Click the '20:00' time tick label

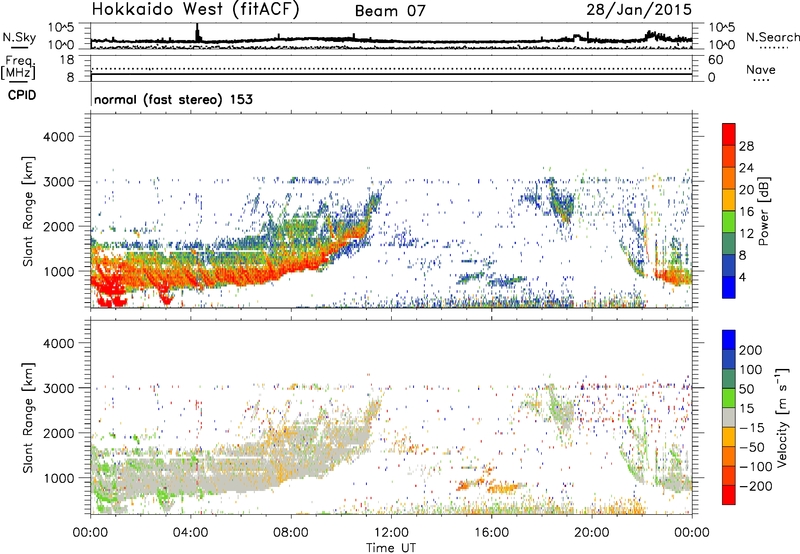tap(591, 533)
